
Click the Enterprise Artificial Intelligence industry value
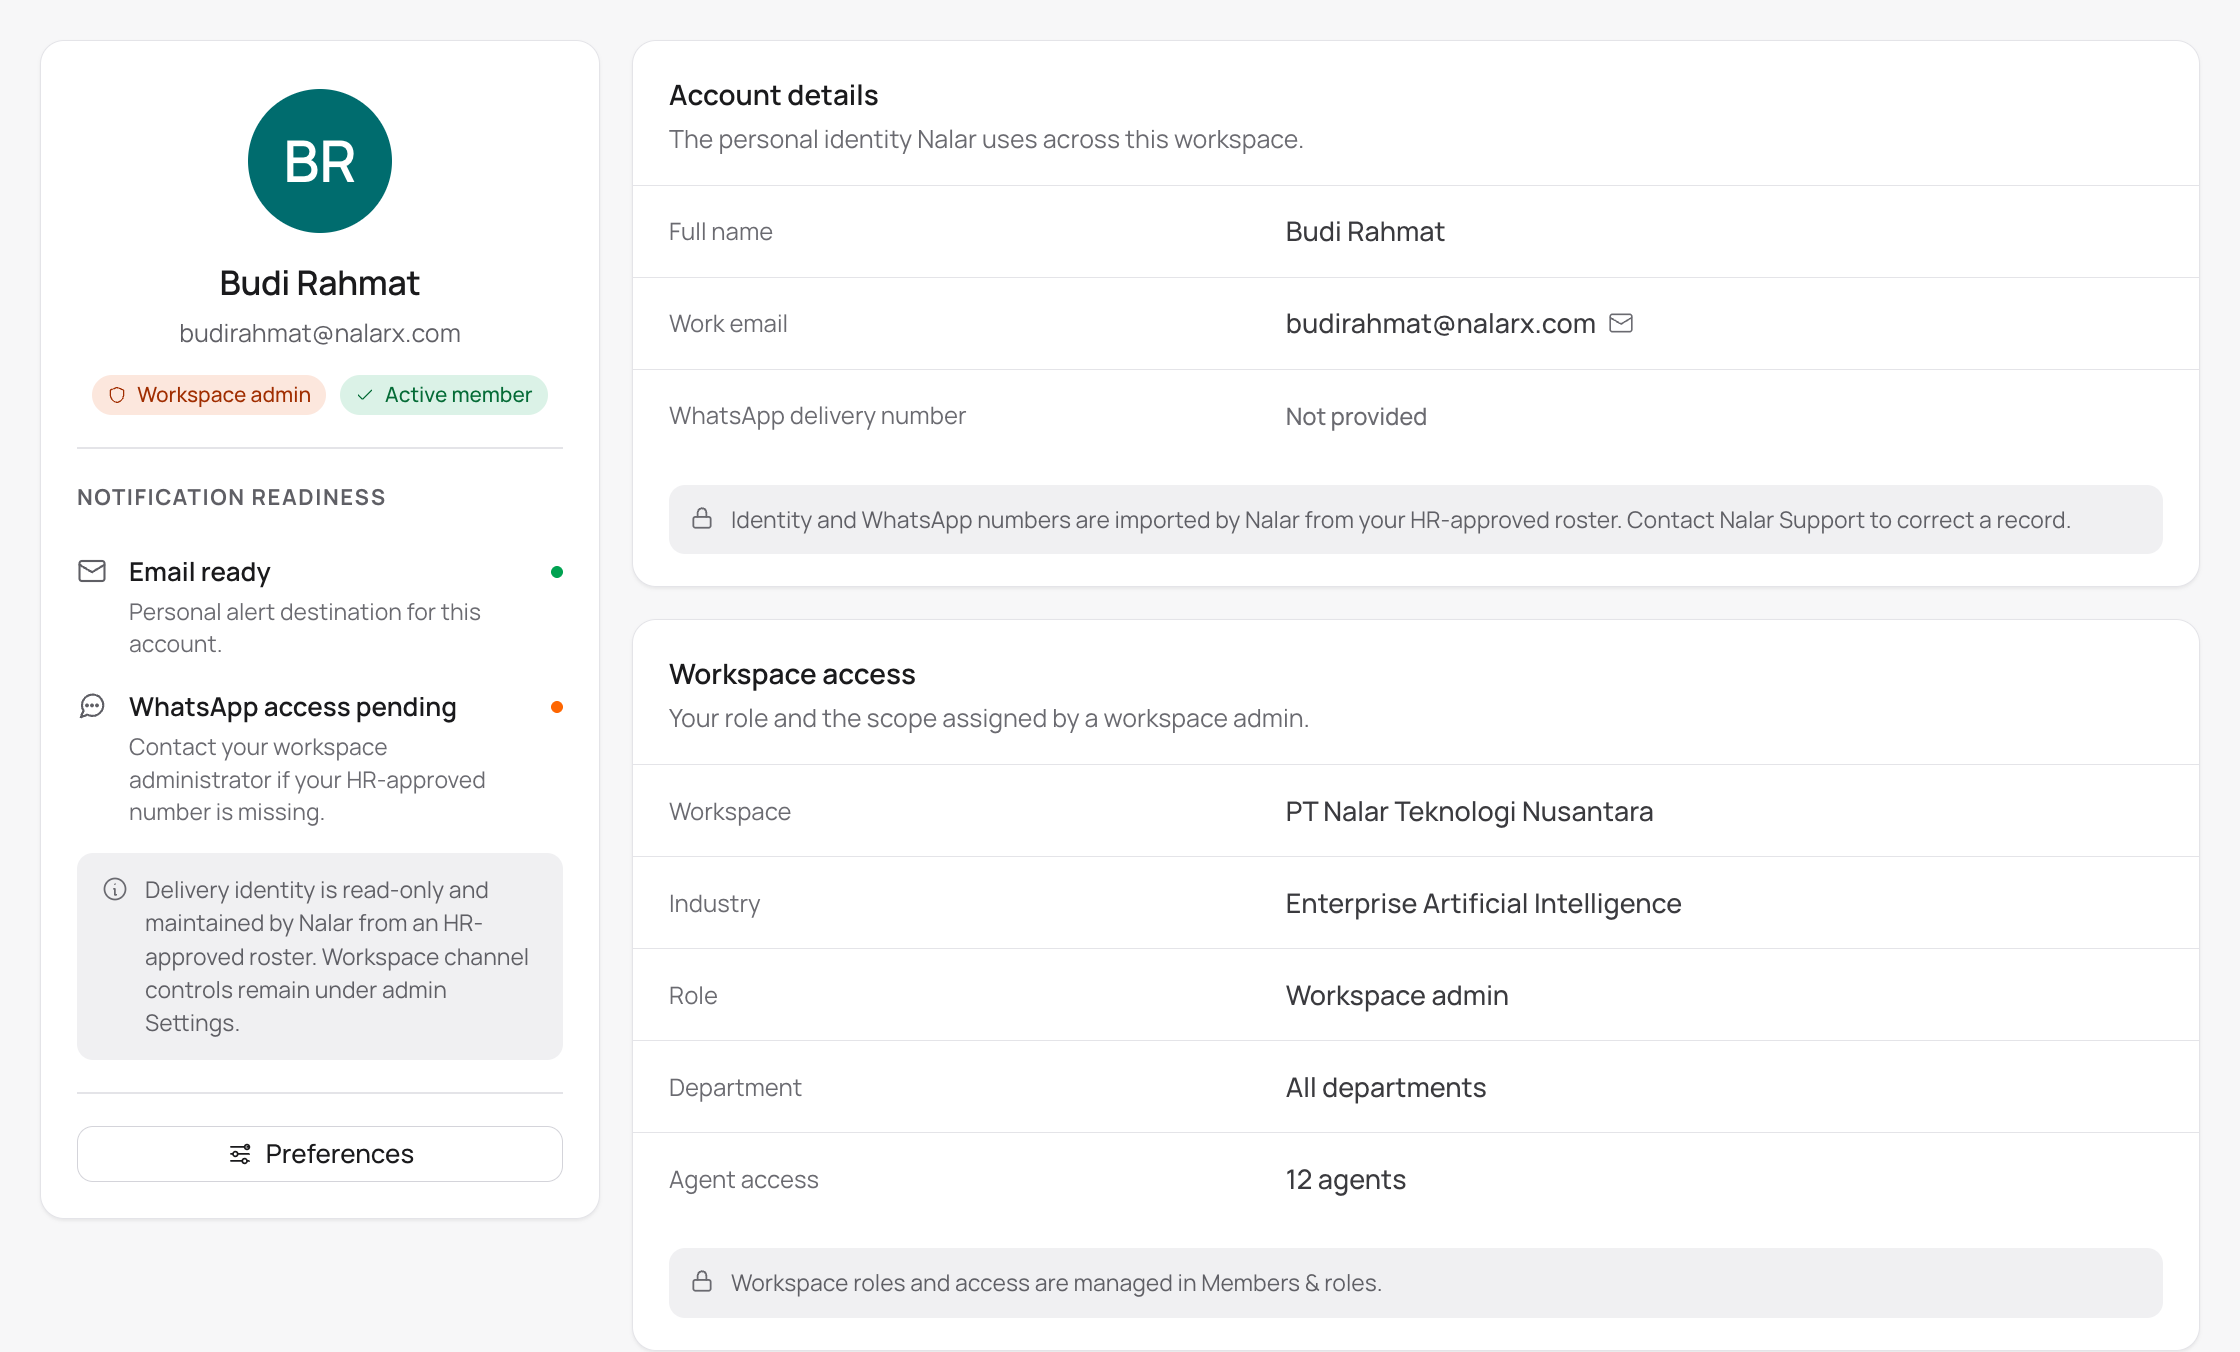pos(1483,903)
